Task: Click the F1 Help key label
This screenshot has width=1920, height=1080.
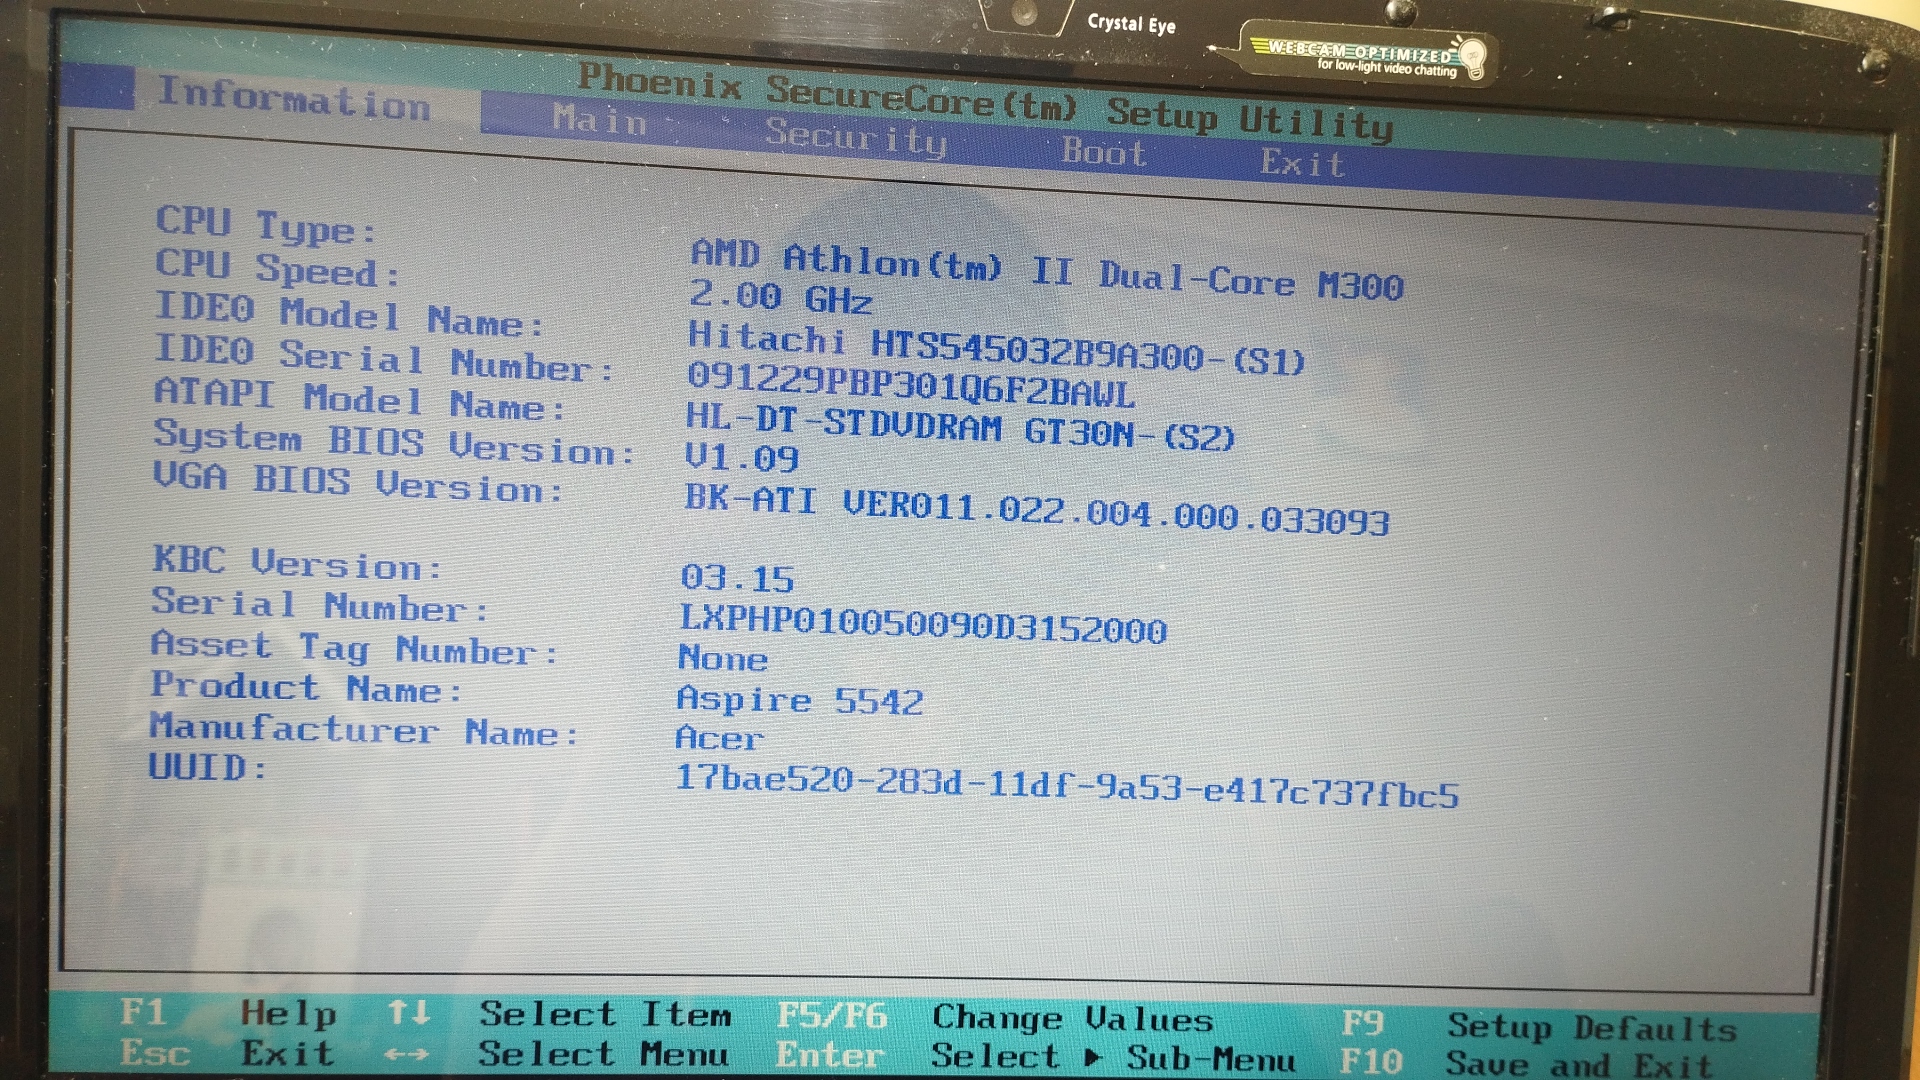Action: coord(143,1012)
